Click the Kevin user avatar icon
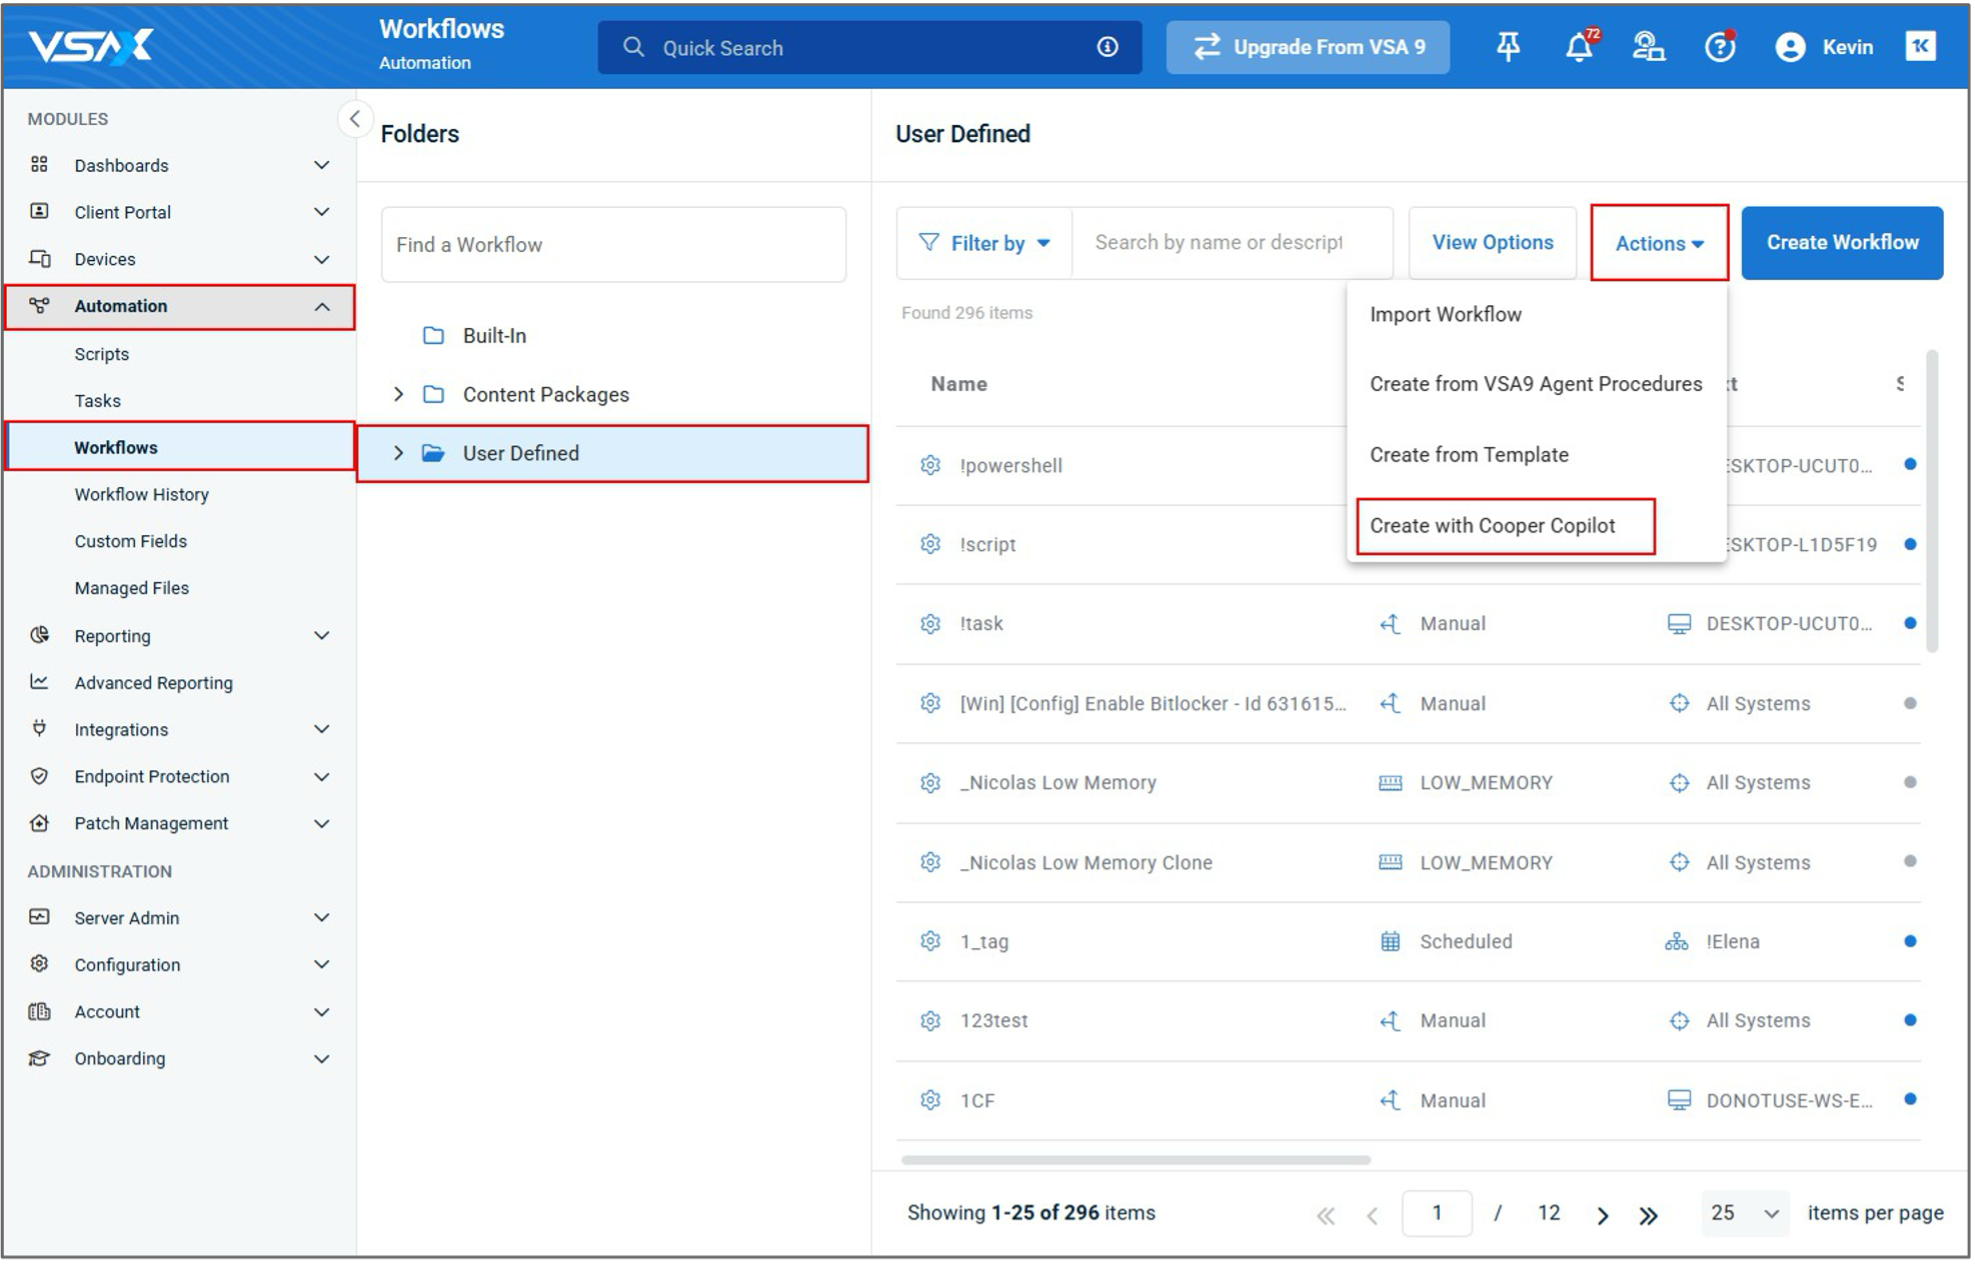The image size is (1975, 1265). [x=1790, y=47]
